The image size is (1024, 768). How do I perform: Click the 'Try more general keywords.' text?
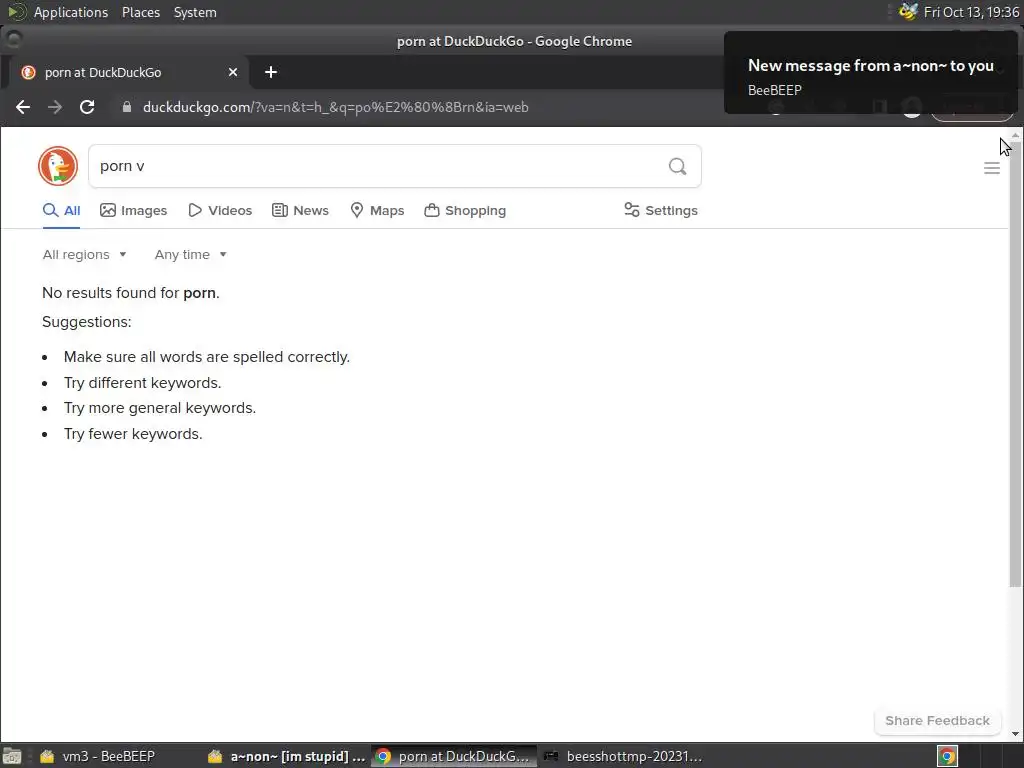pyautogui.click(x=160, y=408)
